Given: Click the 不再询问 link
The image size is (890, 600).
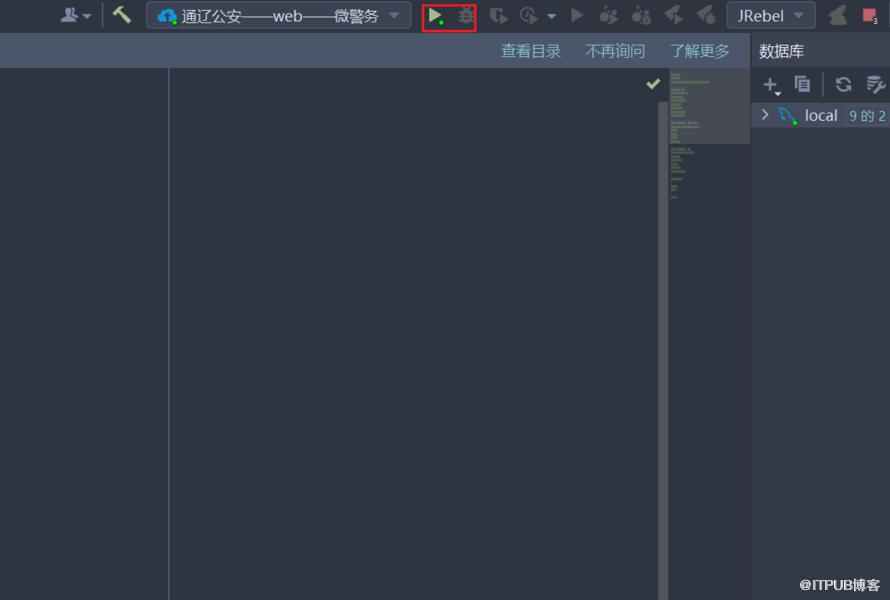Looking at the screenshot, I should click(x=615, y=51).
